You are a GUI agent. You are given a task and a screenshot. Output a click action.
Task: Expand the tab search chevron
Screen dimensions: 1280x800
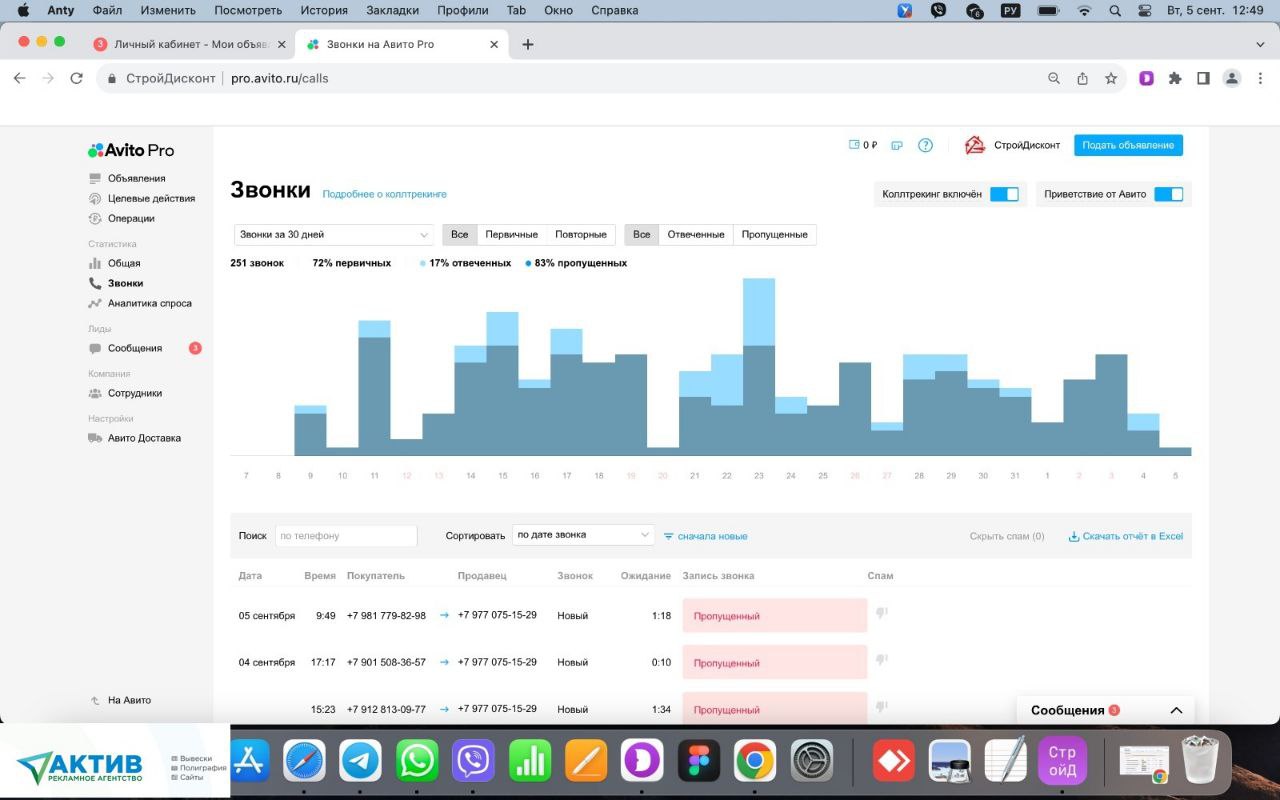[x=1260, y=44]
